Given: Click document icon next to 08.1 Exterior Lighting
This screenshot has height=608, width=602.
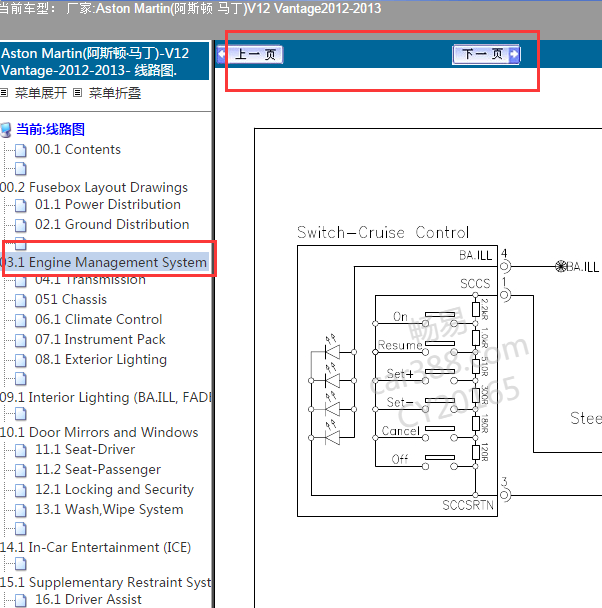Looking at the screenshot, I should point(21,360).
